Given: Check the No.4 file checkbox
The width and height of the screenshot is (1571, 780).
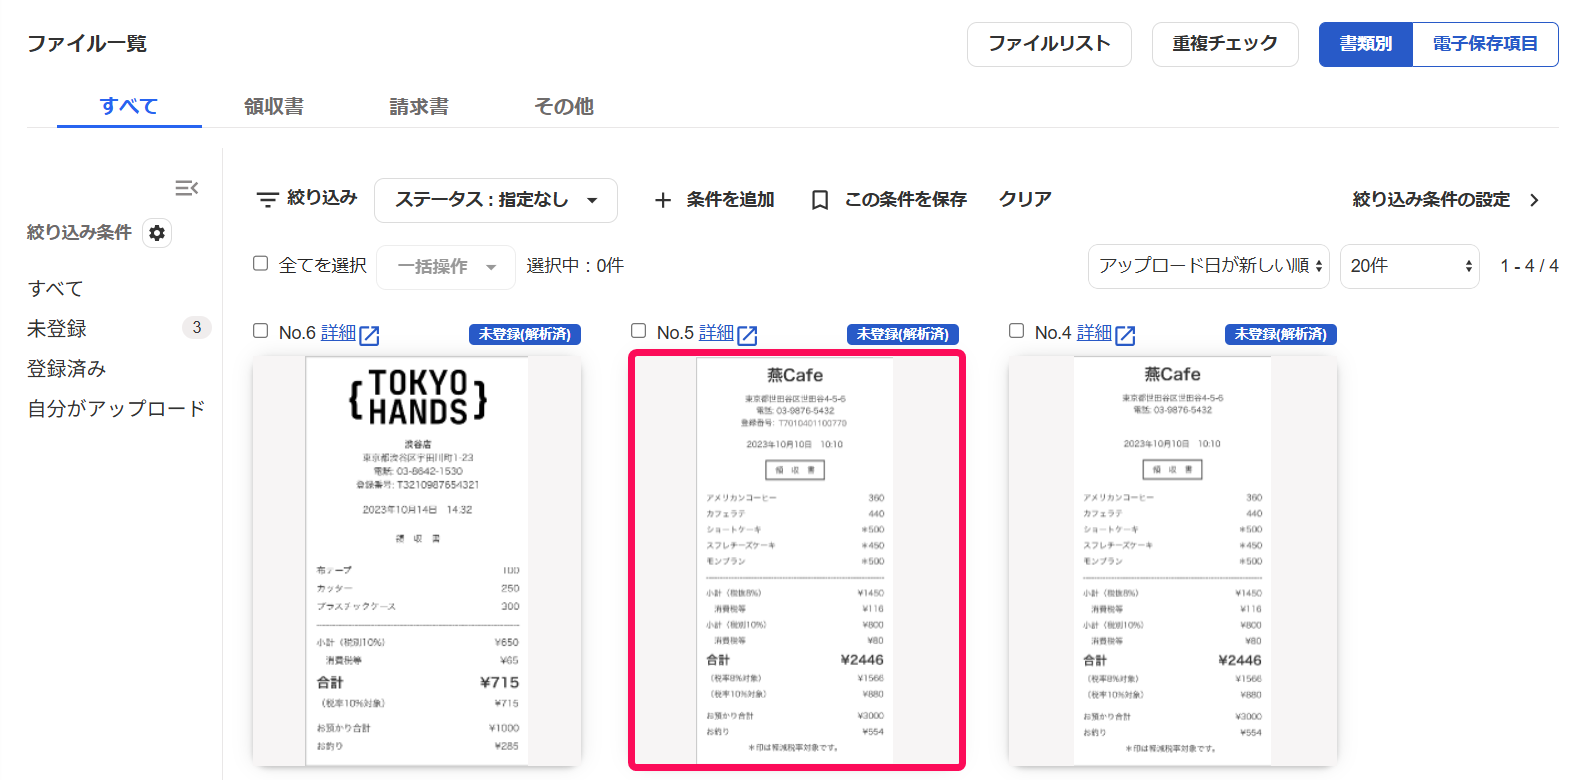Looking at the screenshot, I should 1017,331.
